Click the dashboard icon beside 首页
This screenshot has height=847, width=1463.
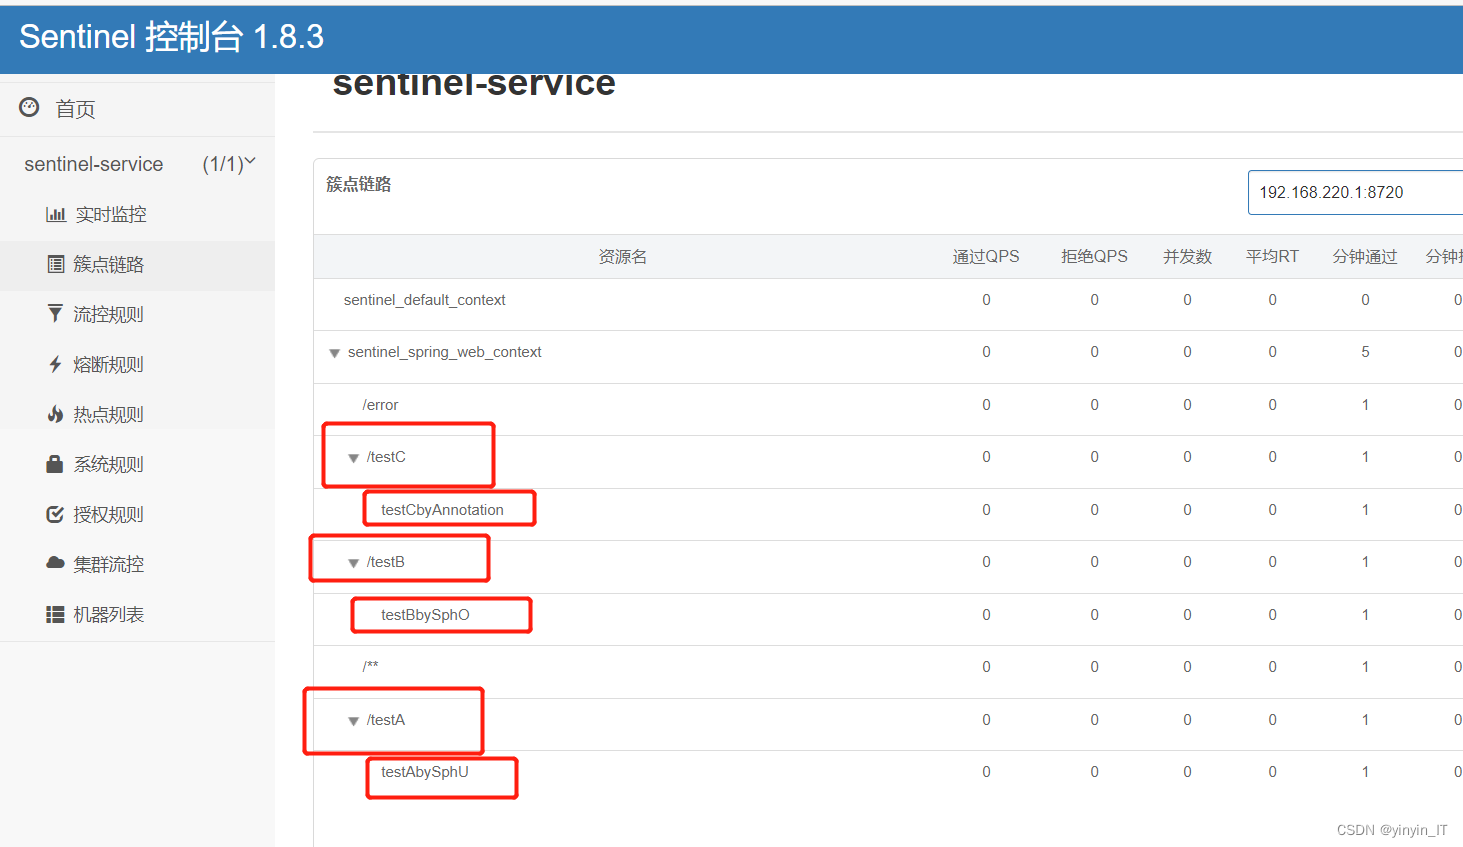coord(29,107)
